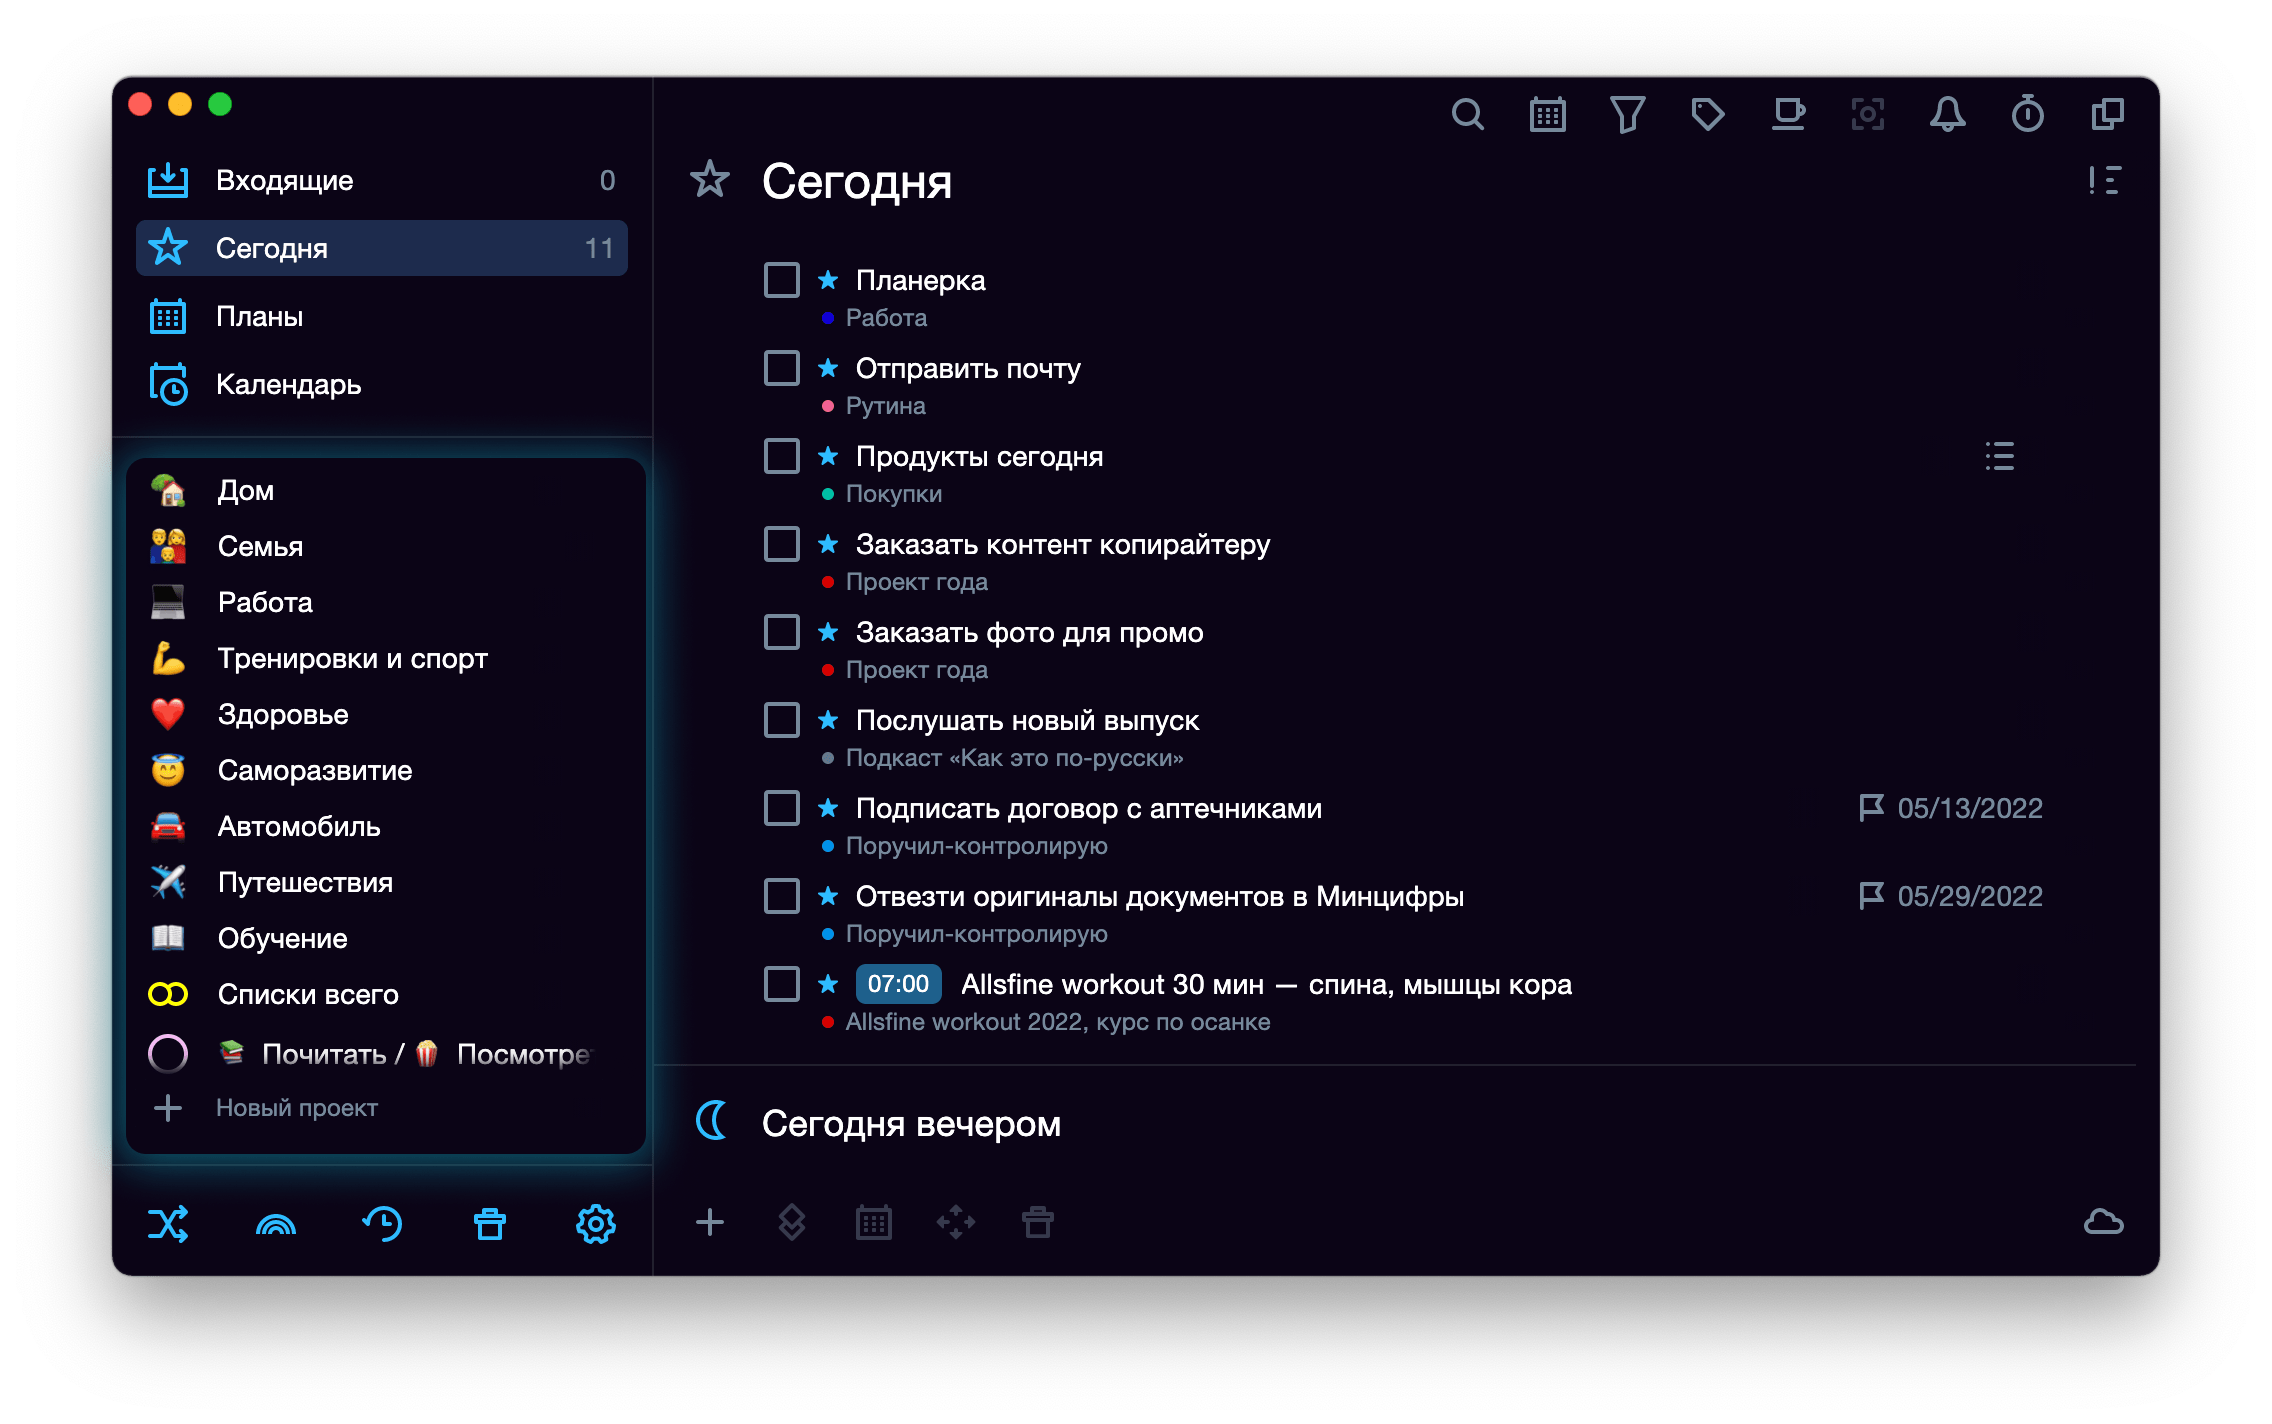Viewport: 2272px width, 1424px height.
Task: Open the calendar view icon
Action: pyautogui.click(x=1549, y=116)
